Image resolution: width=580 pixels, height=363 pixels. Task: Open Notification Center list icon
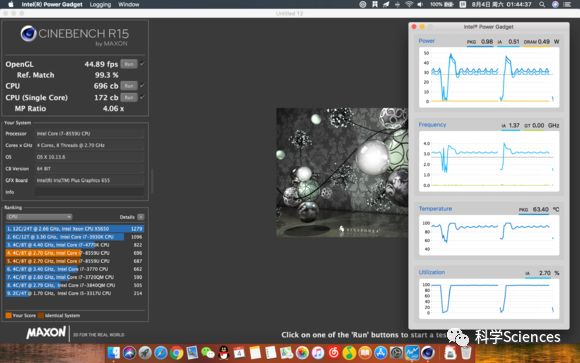point(567,4)
